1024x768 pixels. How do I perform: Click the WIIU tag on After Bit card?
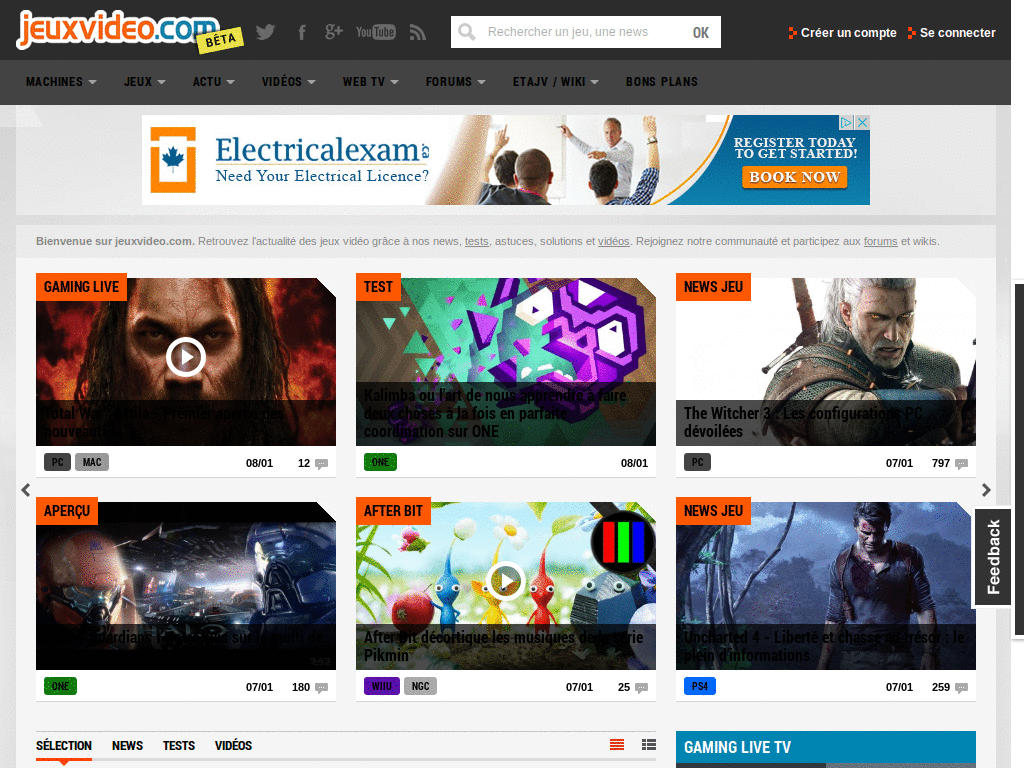pyautogui.click(x=381, y=686)
